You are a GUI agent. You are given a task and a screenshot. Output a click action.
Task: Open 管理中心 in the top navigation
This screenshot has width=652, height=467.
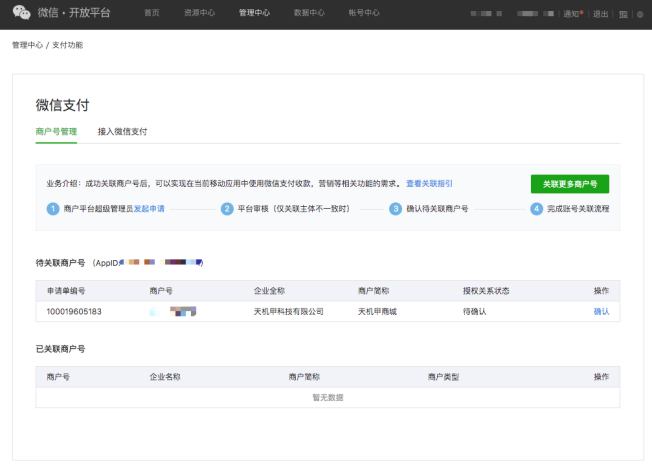[254, 13]
